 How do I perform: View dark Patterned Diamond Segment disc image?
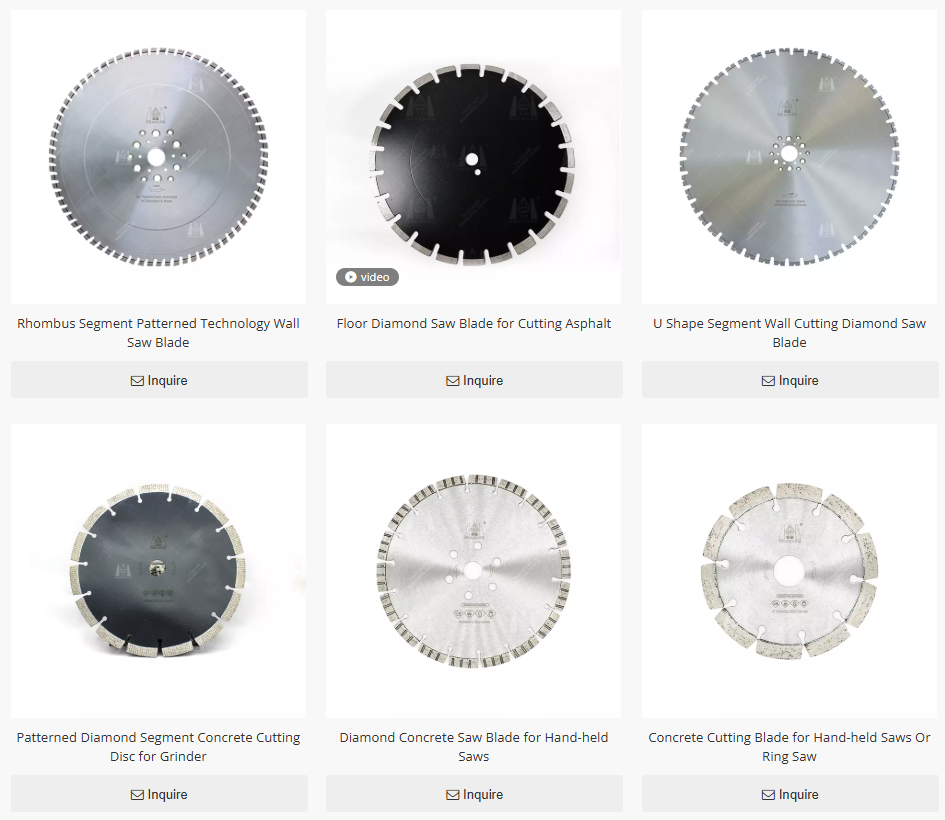[x=159, y=571]
